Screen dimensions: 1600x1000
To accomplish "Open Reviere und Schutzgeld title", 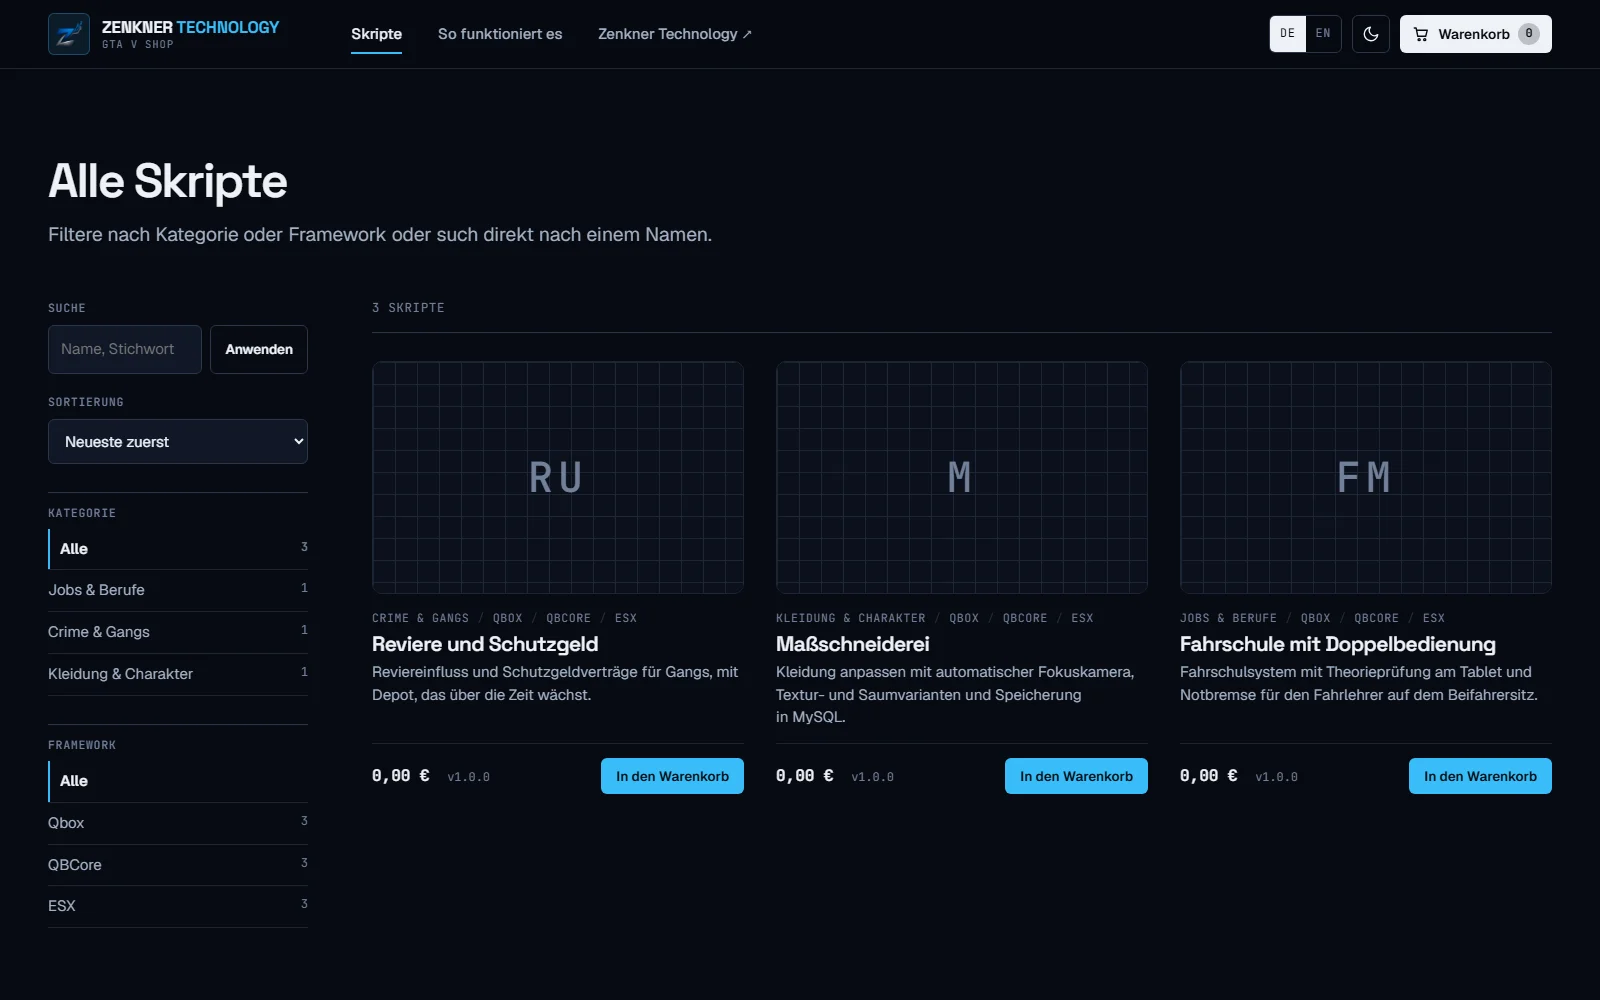I will 485,644.
